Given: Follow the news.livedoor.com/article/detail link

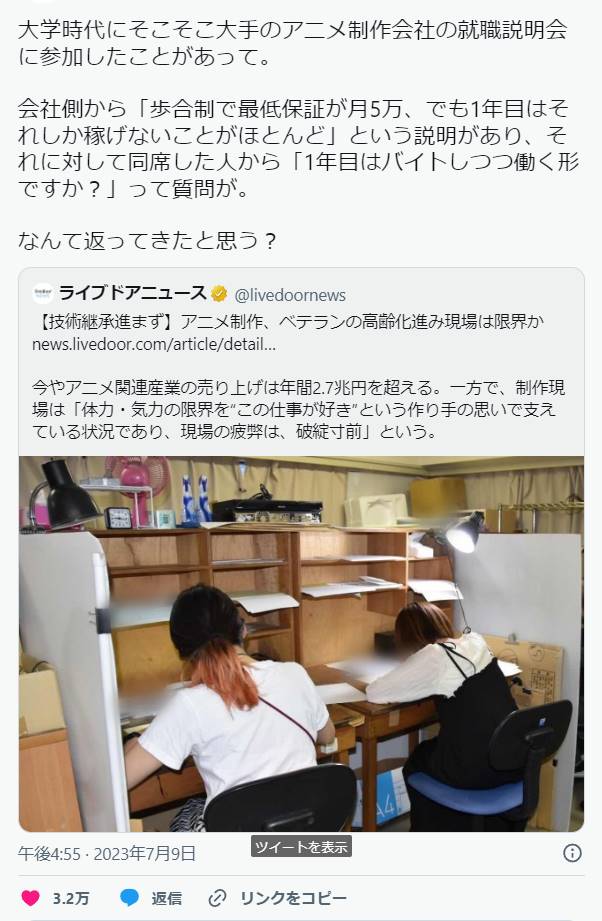Looking at the screenshot, I should [154, 344].
